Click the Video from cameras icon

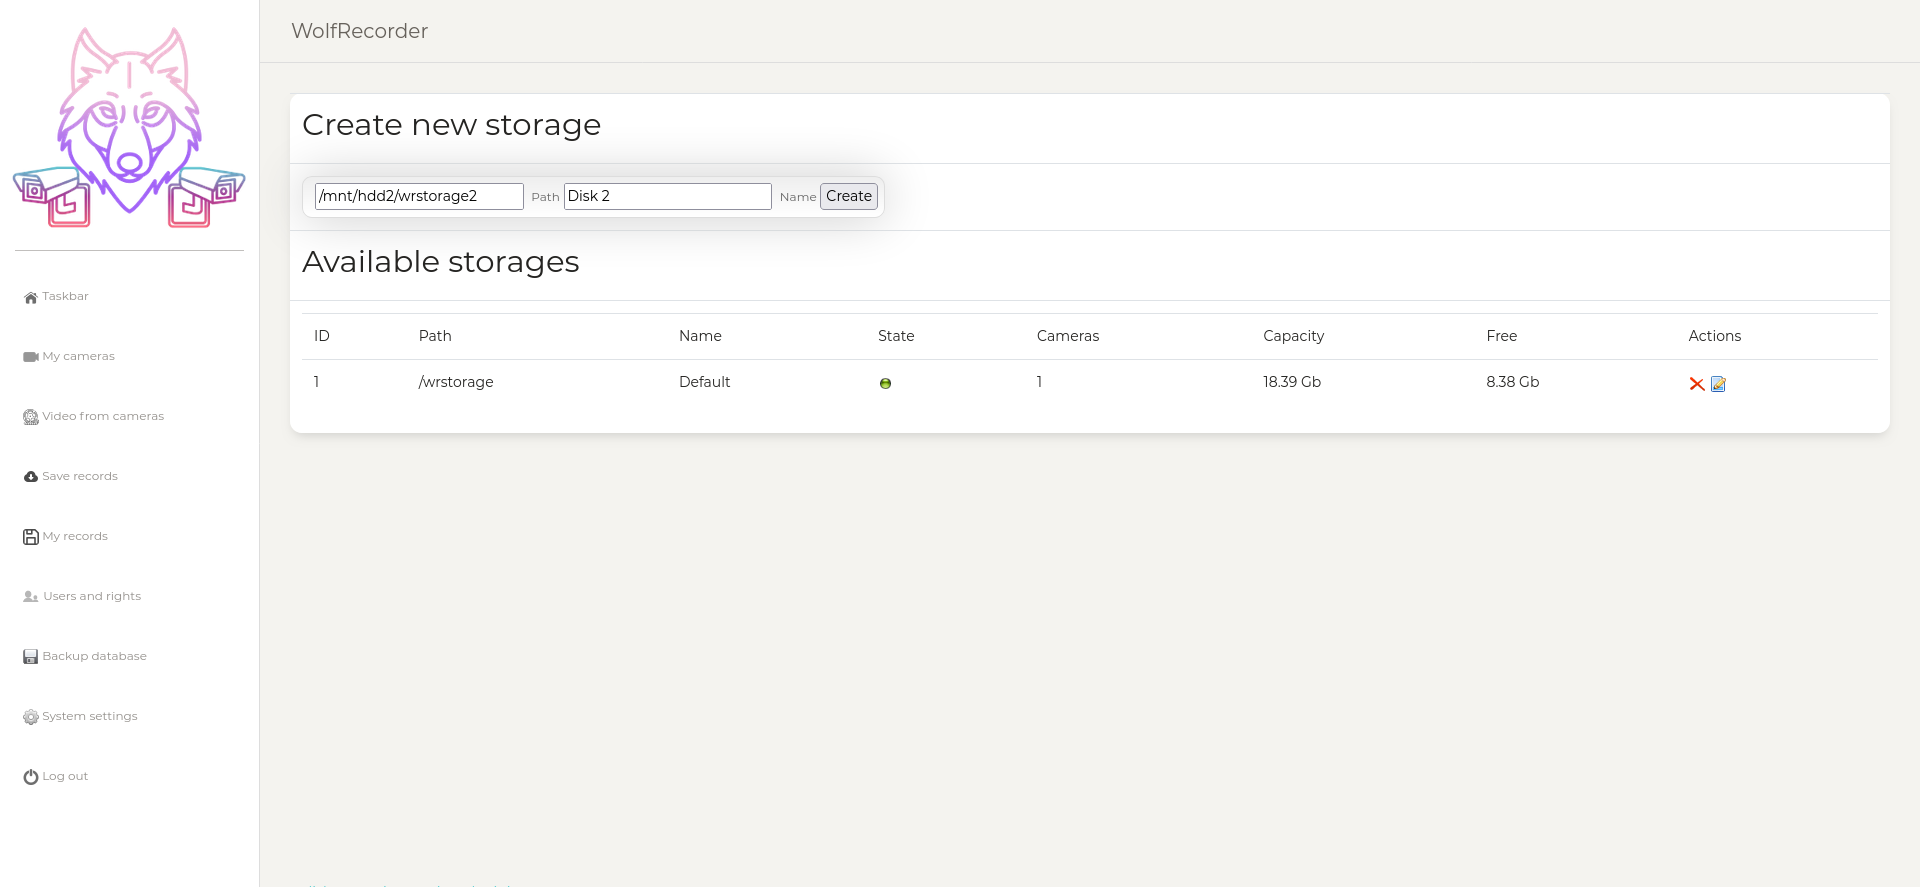(31, 417)
